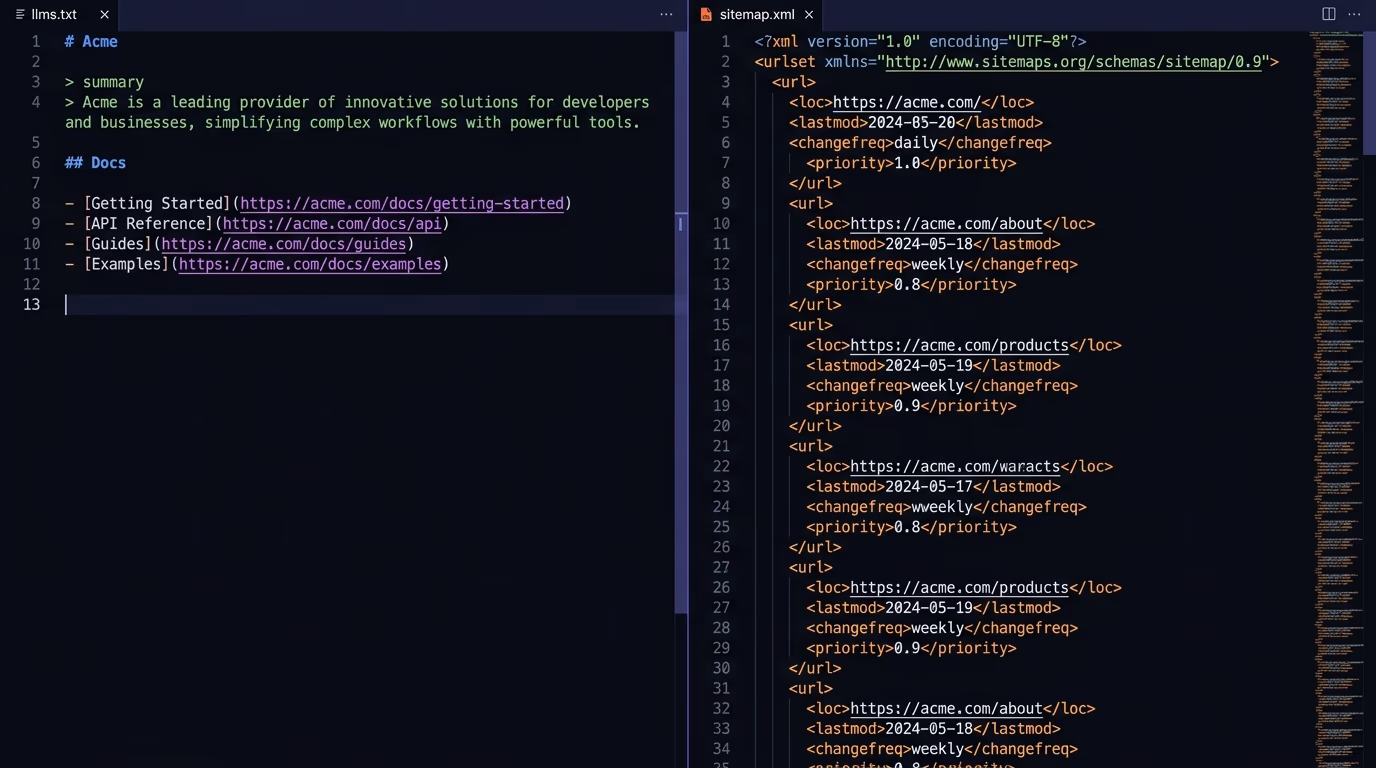
Task: Open the Getting Started docs link
Action: 402,203
